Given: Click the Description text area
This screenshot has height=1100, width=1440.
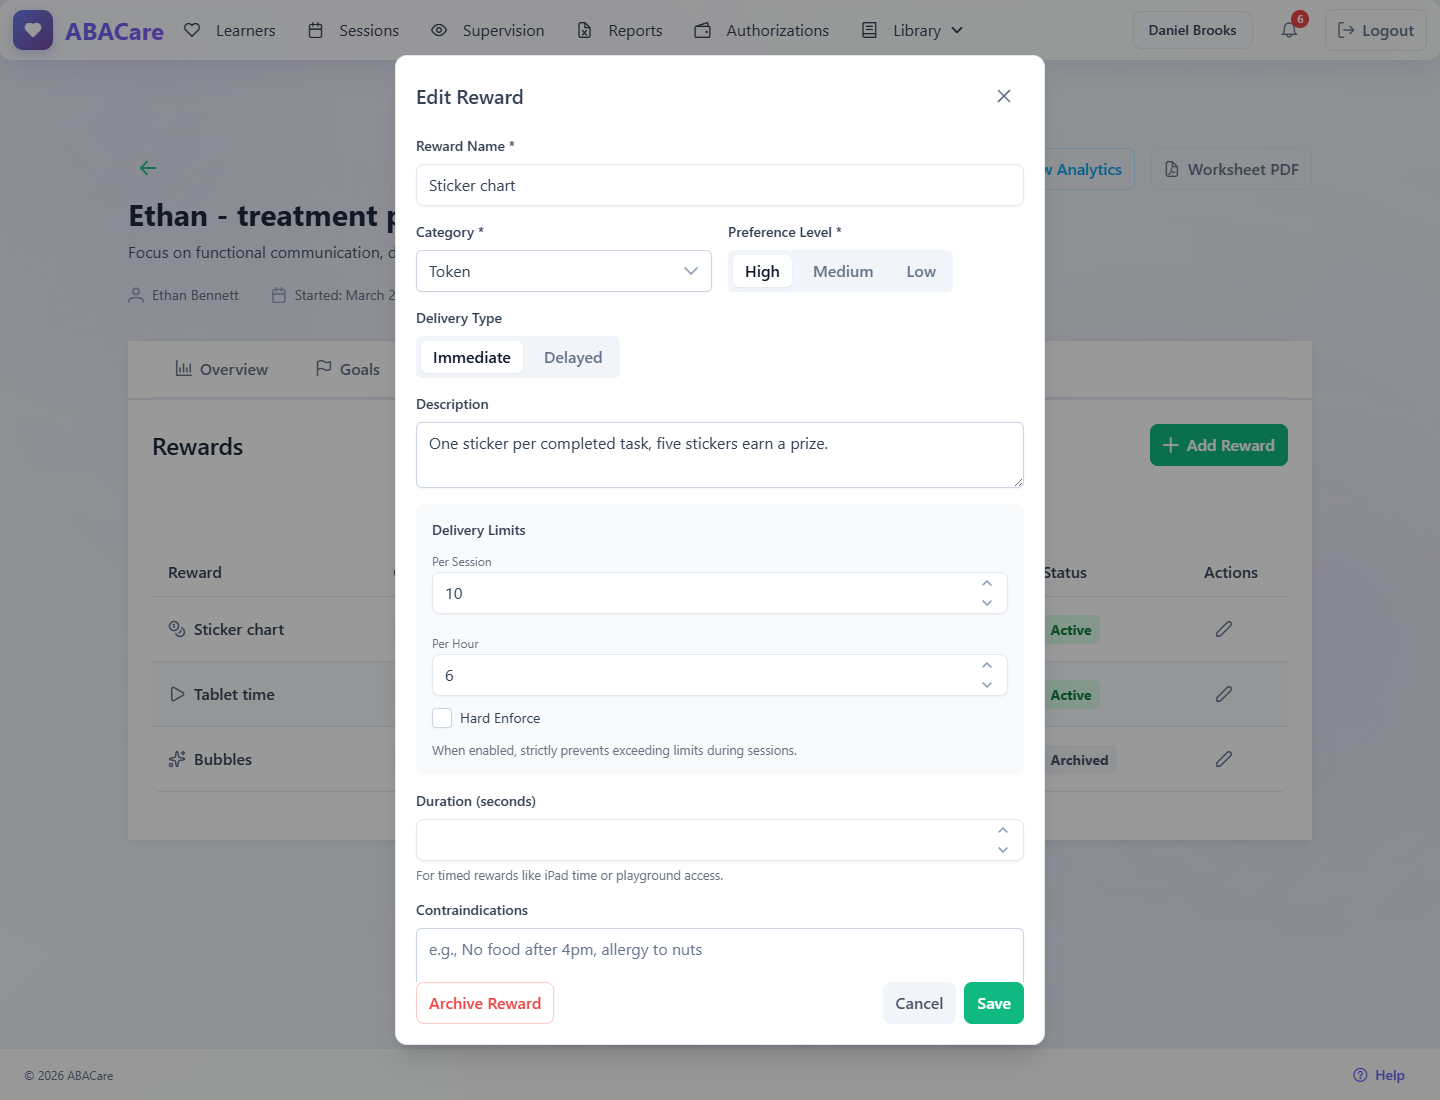Looking at the screenshot, I should pos(720,455).
